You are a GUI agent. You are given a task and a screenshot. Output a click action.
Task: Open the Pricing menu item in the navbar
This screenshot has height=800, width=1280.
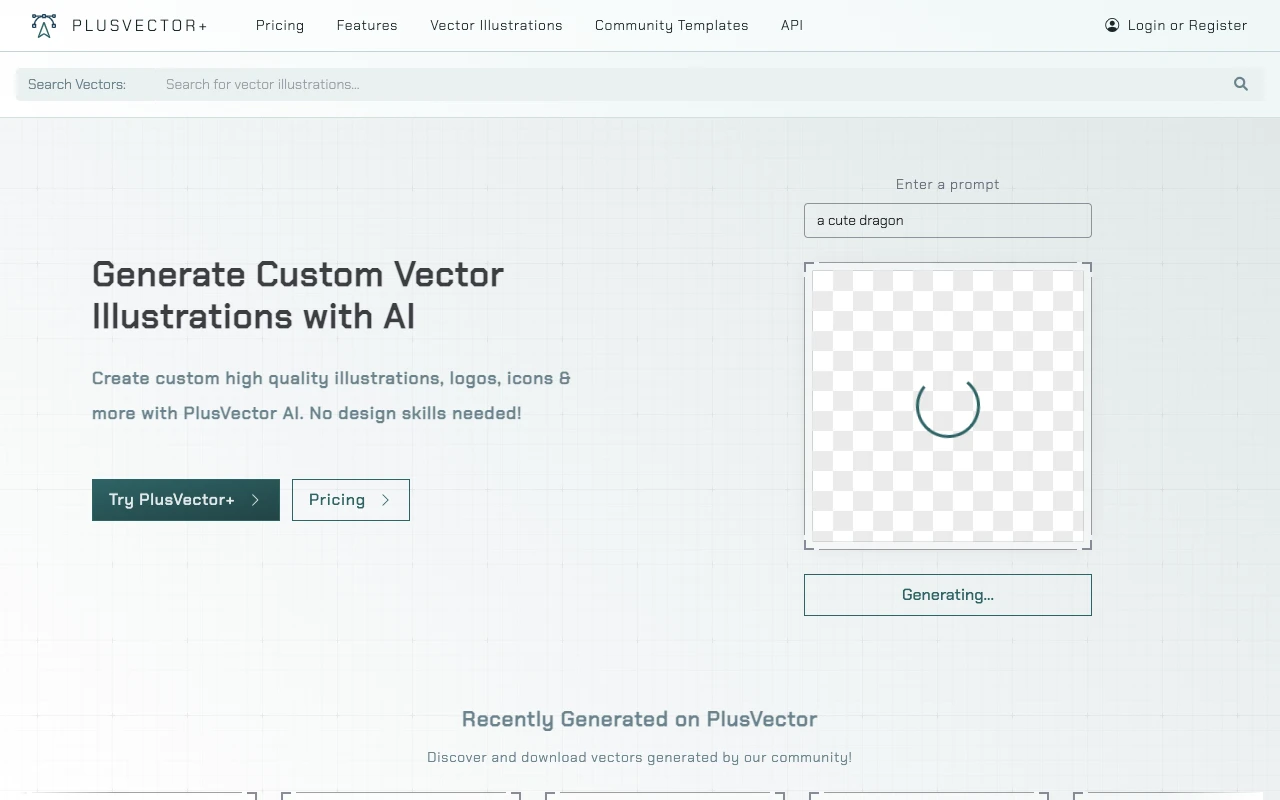click(280, 25)
